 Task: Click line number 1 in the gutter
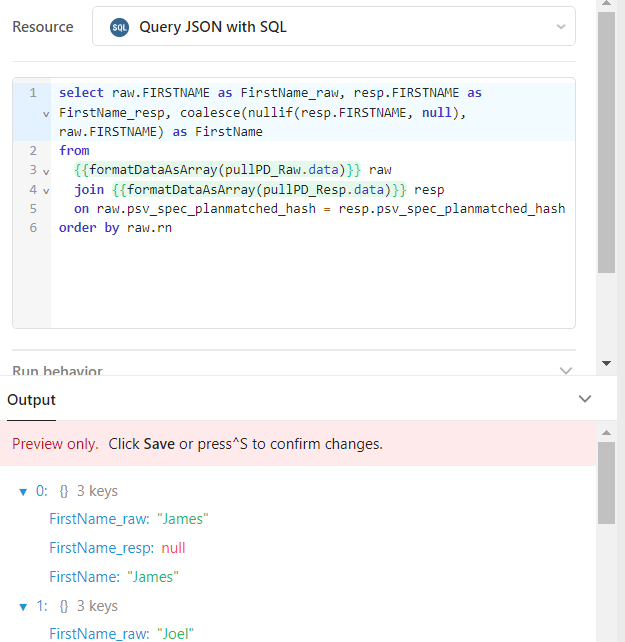33,93
